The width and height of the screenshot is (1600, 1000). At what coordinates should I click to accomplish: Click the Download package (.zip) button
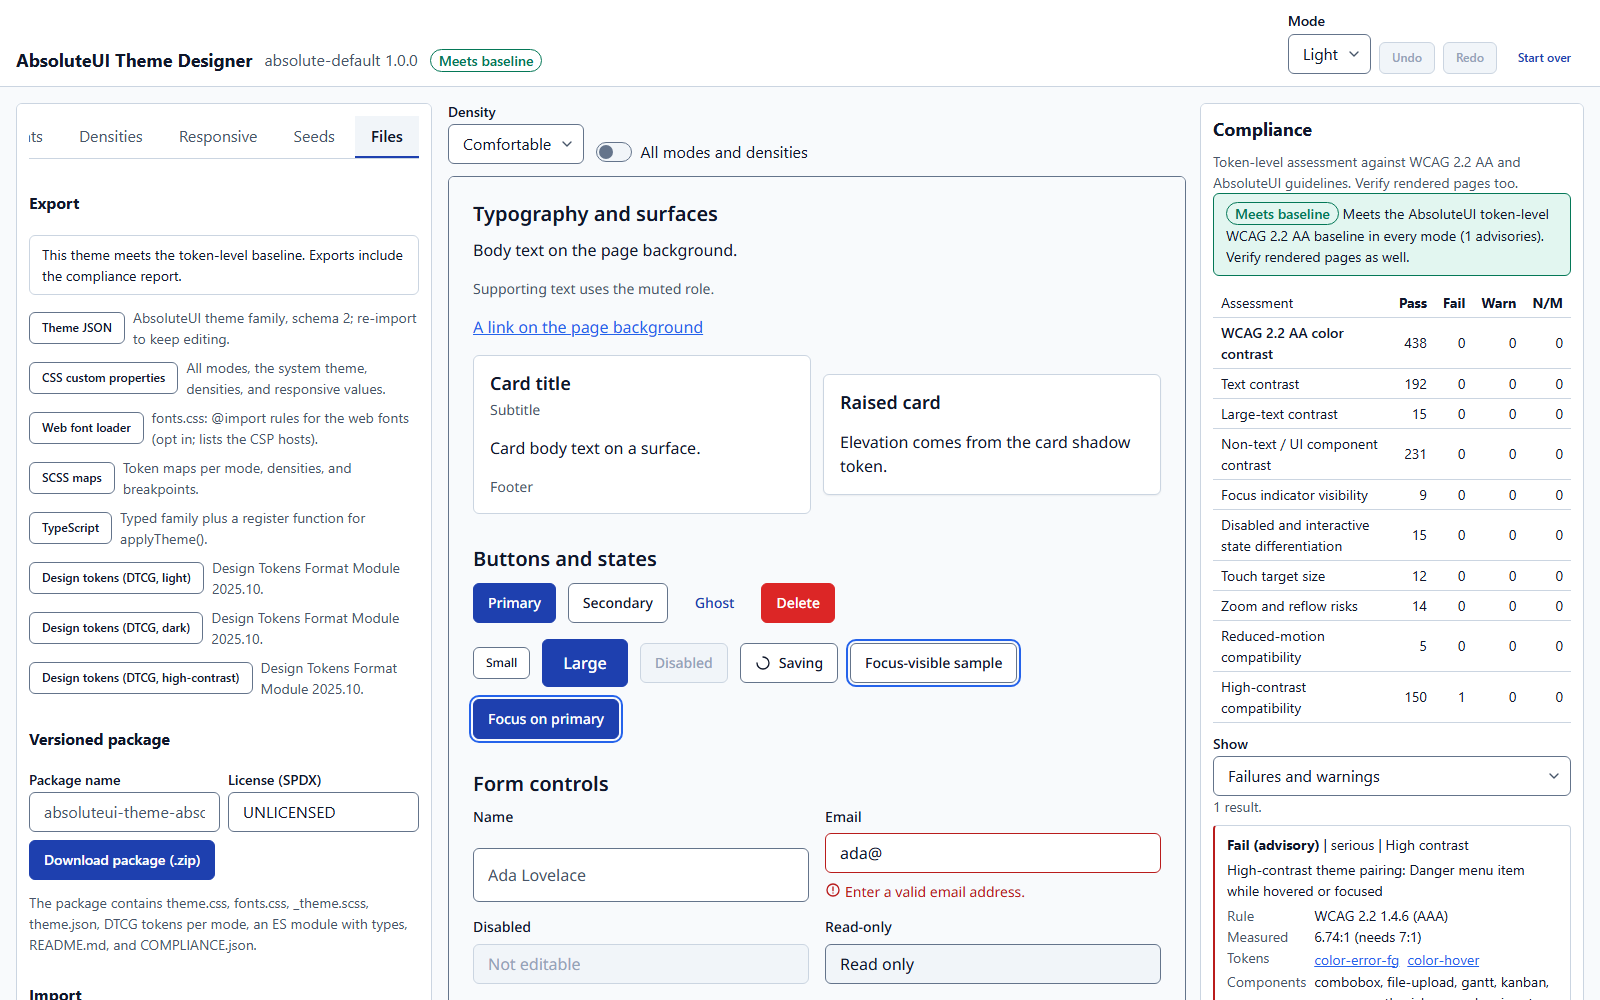(x=122, y=860)
